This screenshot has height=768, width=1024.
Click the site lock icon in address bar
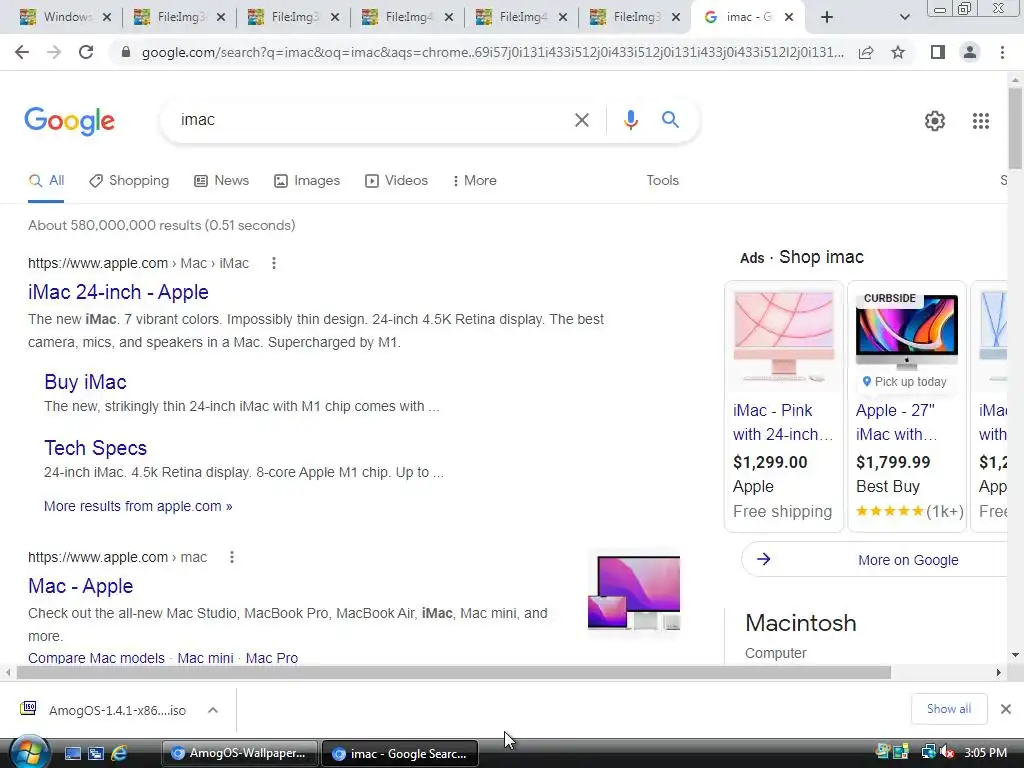coord(125,52)
